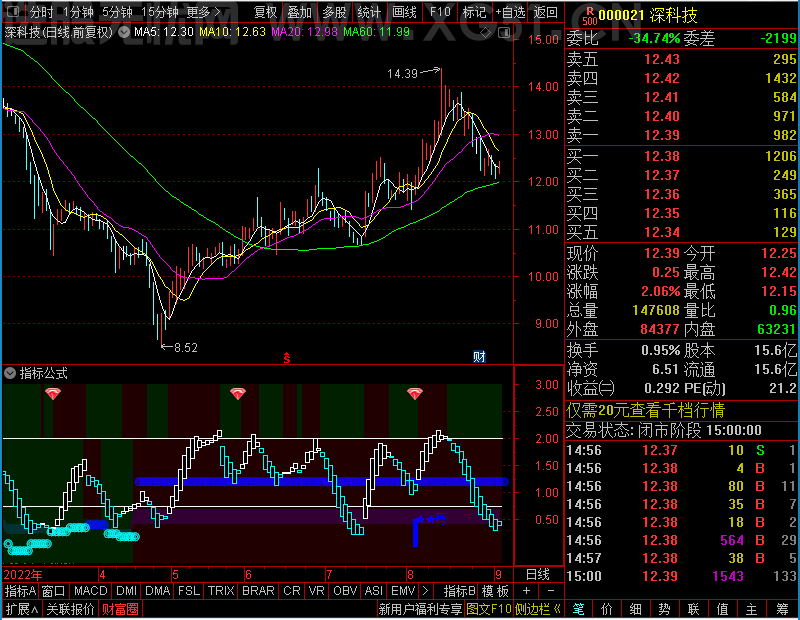Click the rightmost red diamond in indicator panel
This screenshot has height=620, width=800.
(x=415, y=393)
